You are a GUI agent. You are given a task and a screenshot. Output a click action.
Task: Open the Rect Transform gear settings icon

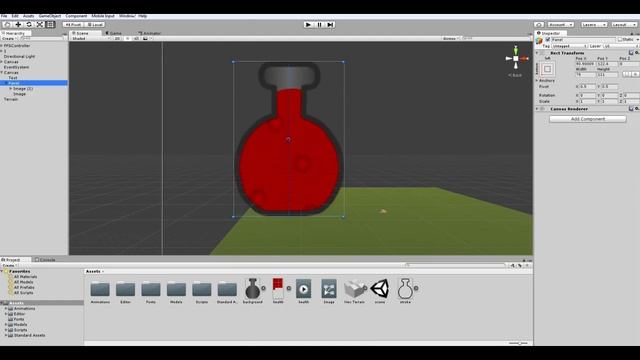[x=636, y=53]
